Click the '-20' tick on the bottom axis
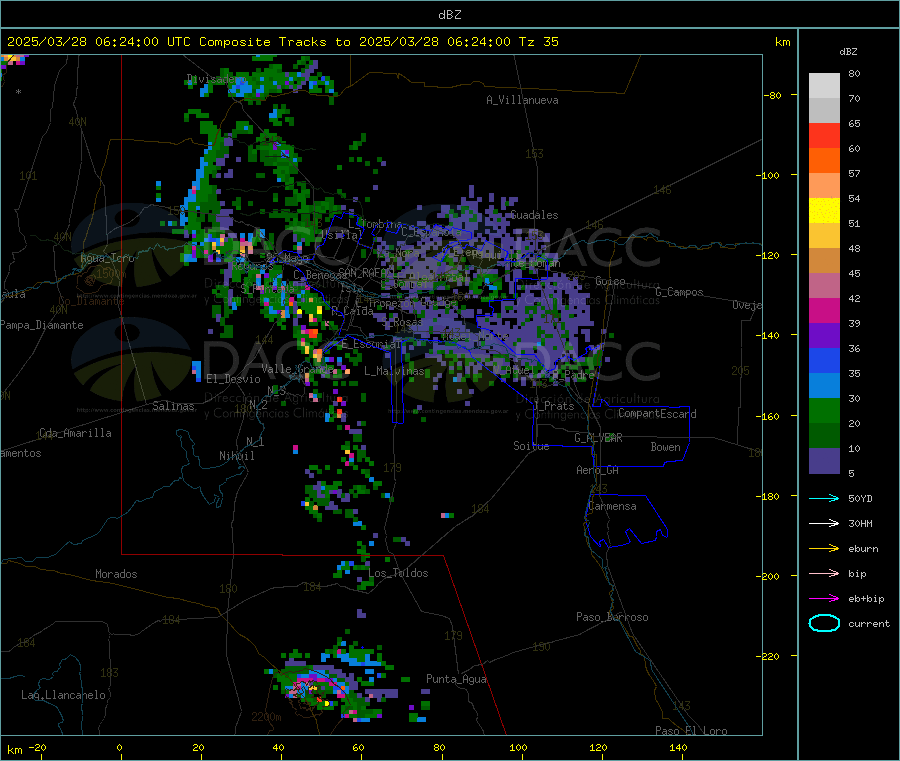 tap(38, 747)
